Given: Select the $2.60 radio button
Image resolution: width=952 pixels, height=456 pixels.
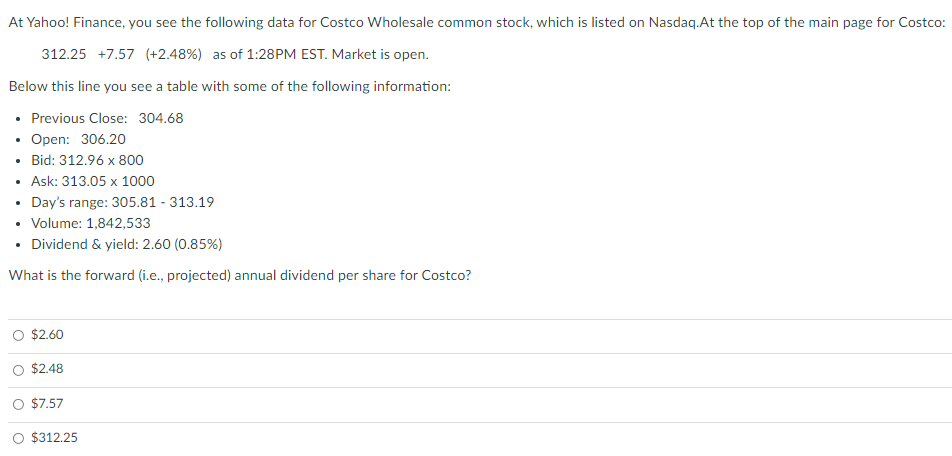Looking at the screenshot, I should click(19, 335).
